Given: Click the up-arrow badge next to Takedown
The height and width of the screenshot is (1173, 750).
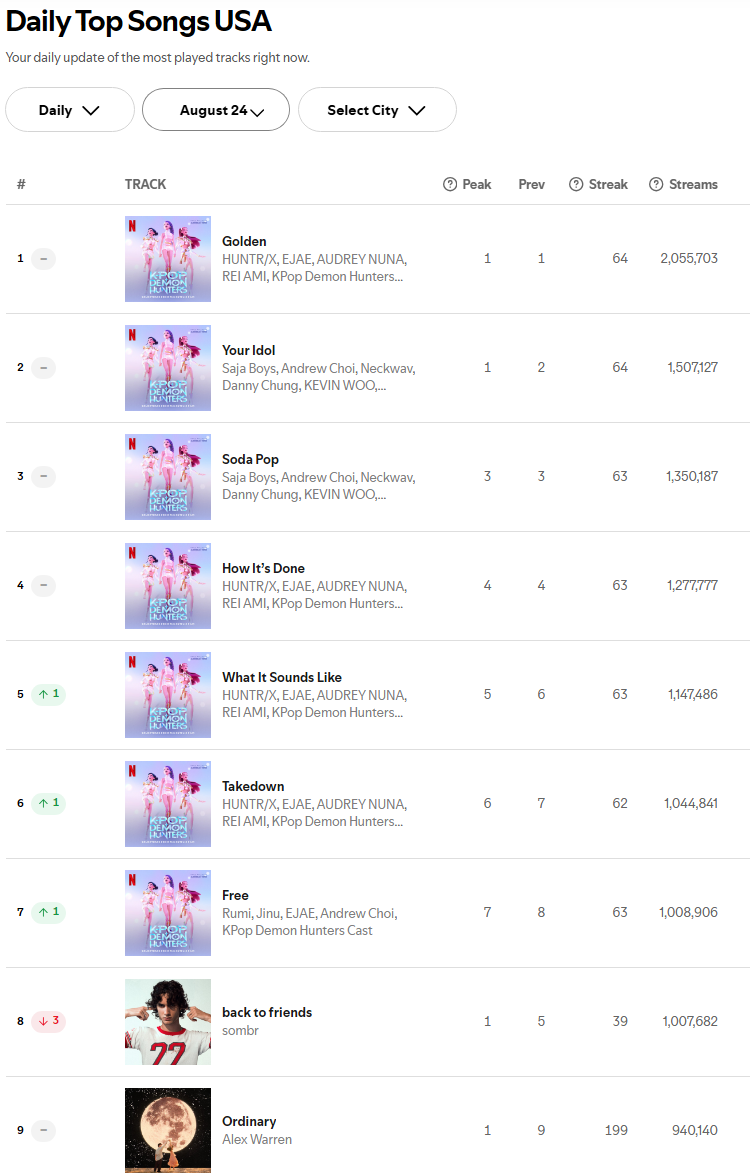Looking at the screenshot, I should pos(48,803).
